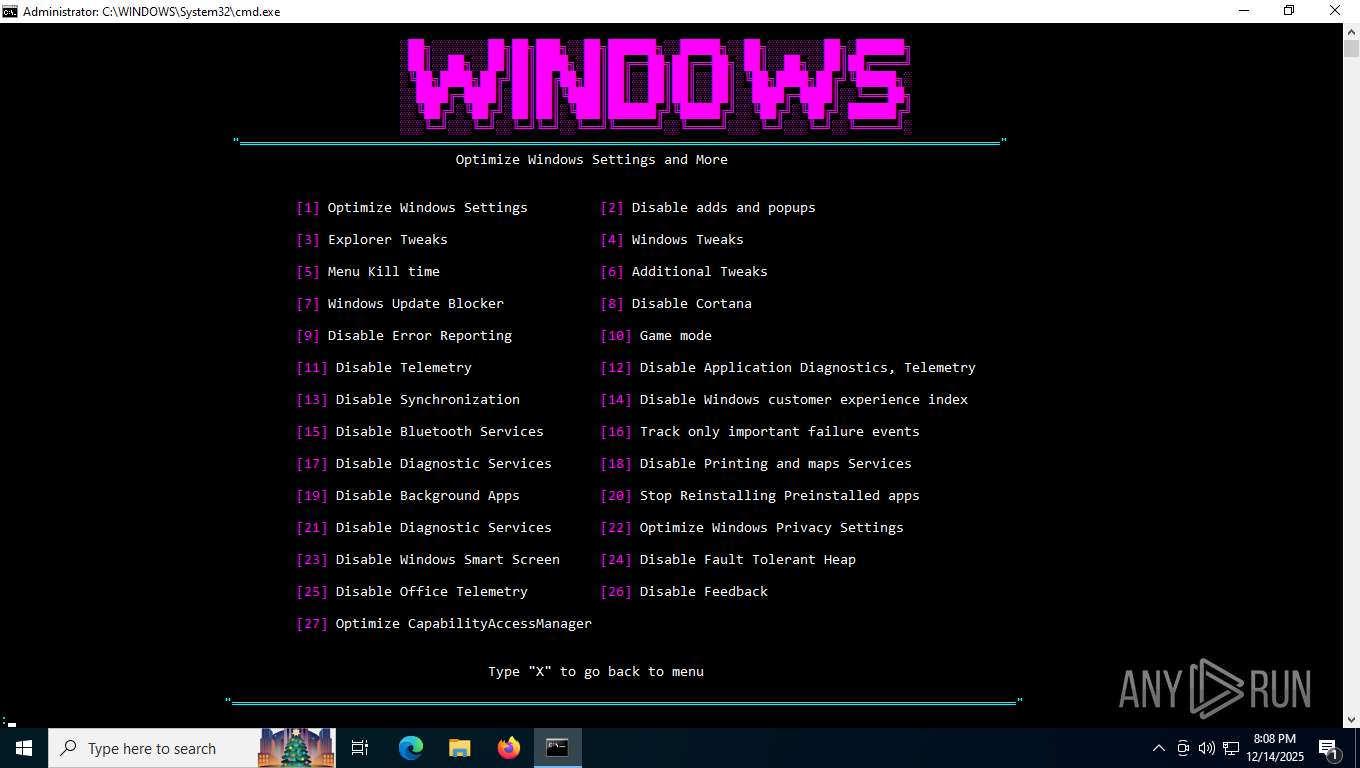Show hidden system tray icons
The height and width of the screenshot is (768, 1360).
tap(1159, 748)
